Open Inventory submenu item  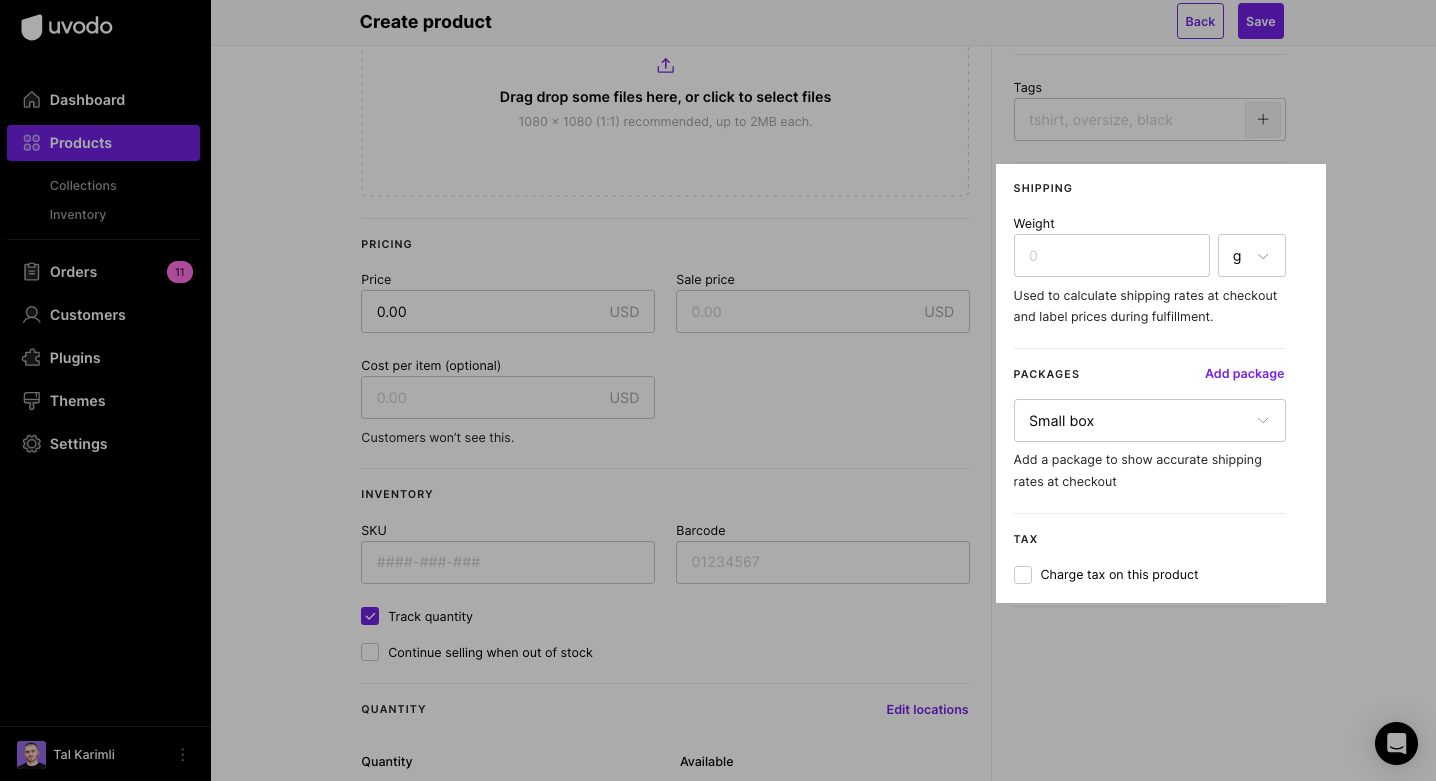pos(78,215)
